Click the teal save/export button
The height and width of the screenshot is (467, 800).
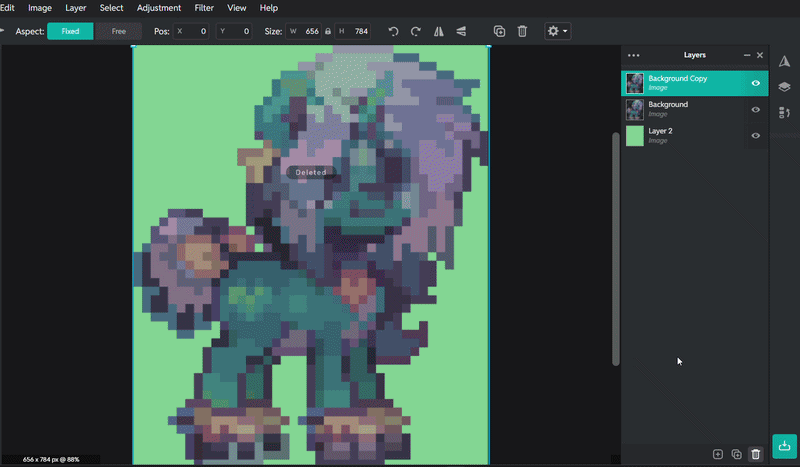(784, 446)
